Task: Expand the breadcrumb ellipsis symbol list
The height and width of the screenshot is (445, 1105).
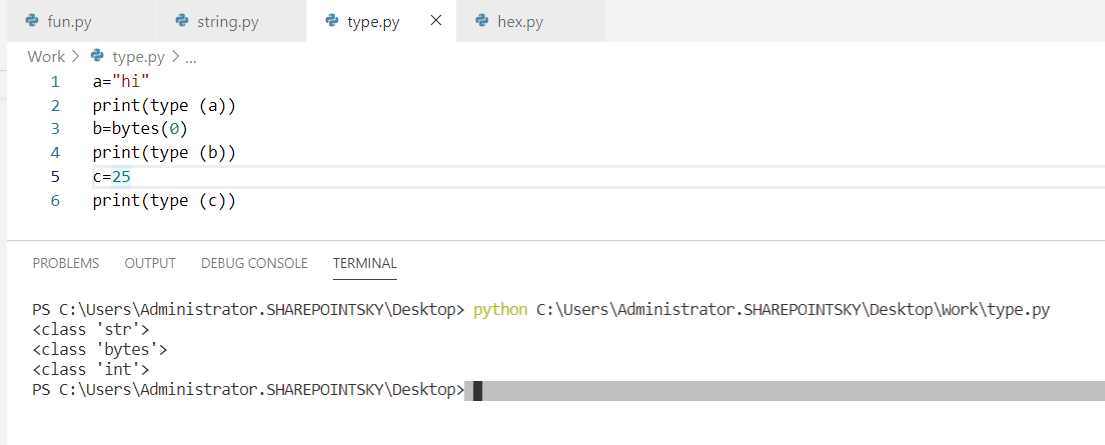Action: (190, 57)
